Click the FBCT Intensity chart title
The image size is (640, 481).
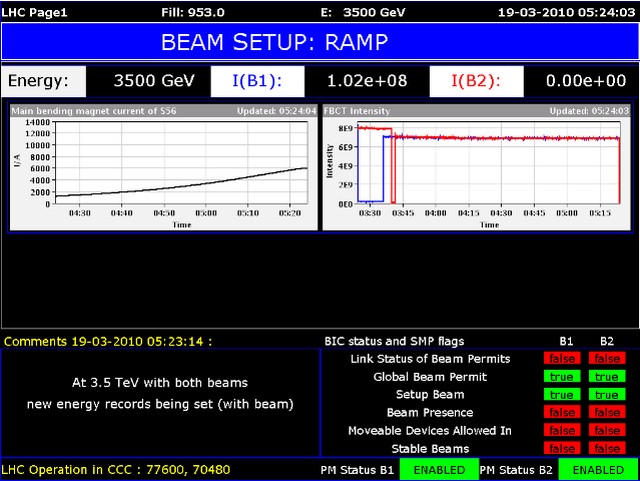coord(357,111)
